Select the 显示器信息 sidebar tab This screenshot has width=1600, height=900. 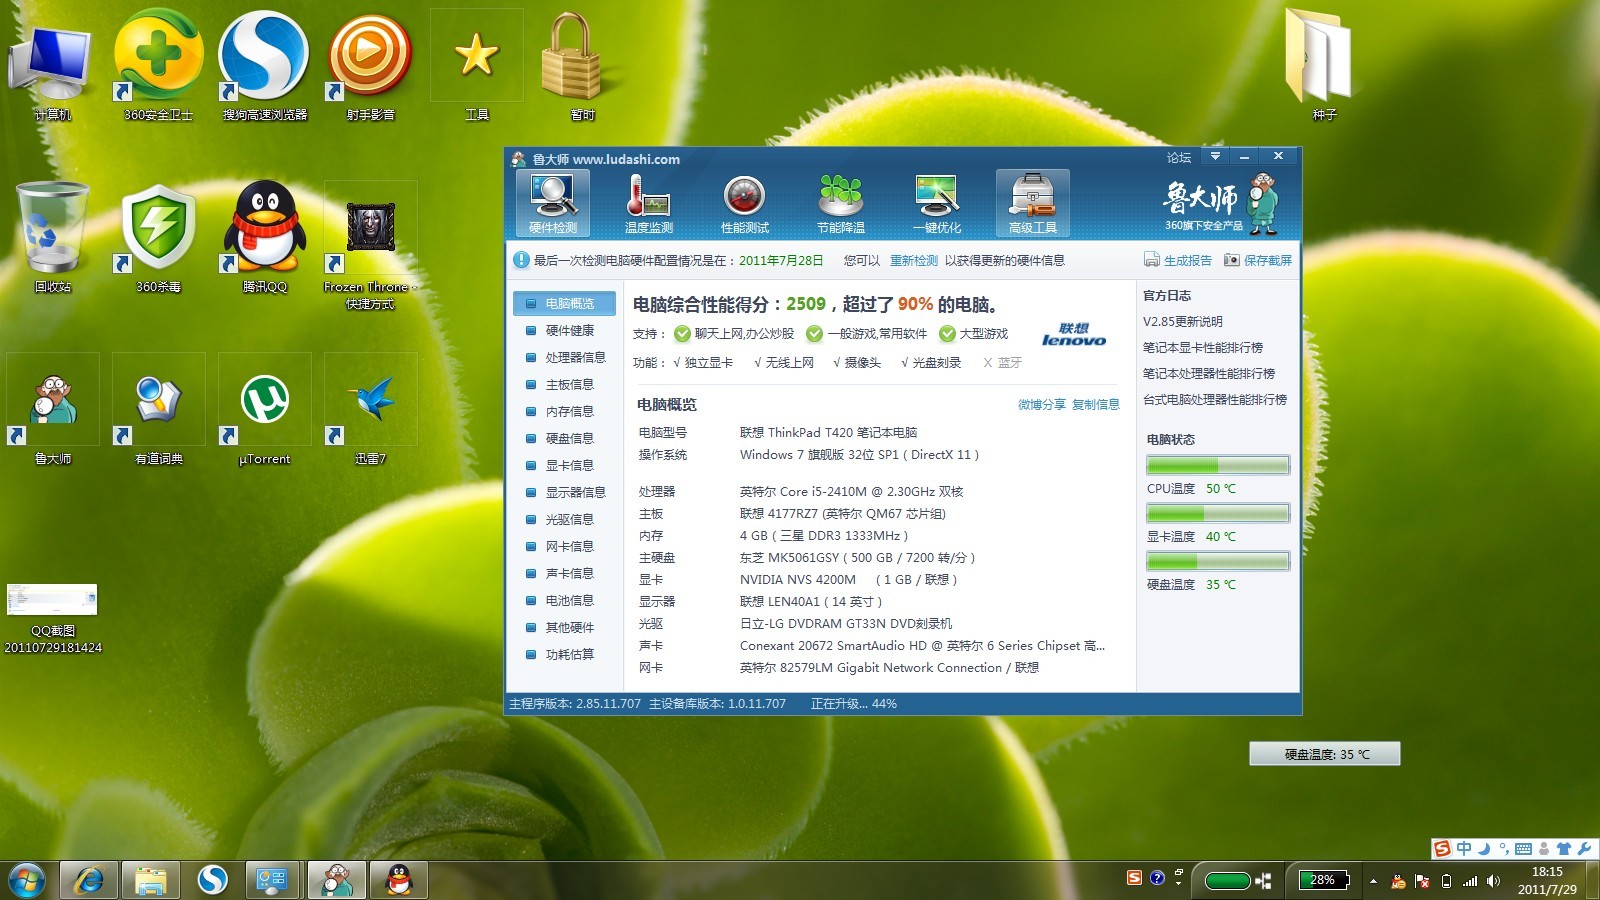[564, 492]
